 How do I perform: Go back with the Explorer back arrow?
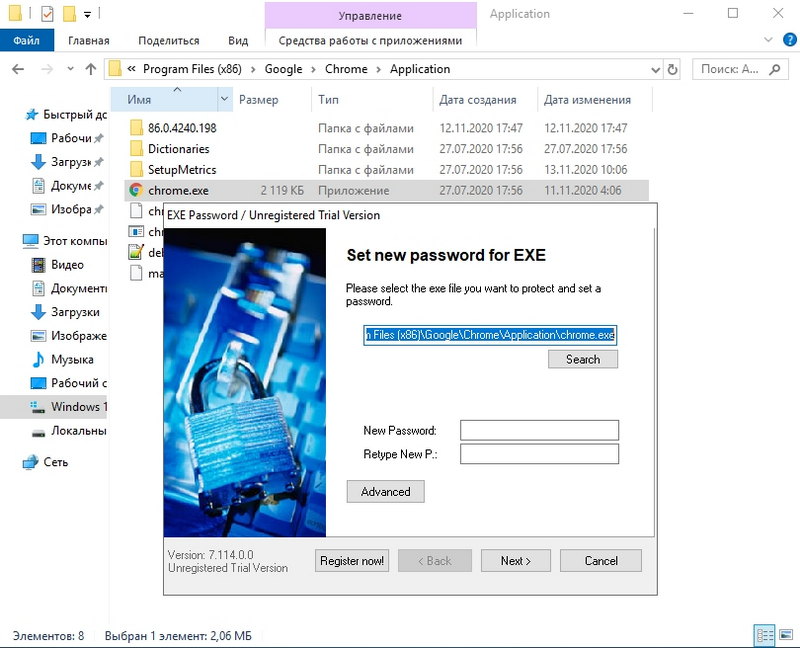(x=18, y=69)
